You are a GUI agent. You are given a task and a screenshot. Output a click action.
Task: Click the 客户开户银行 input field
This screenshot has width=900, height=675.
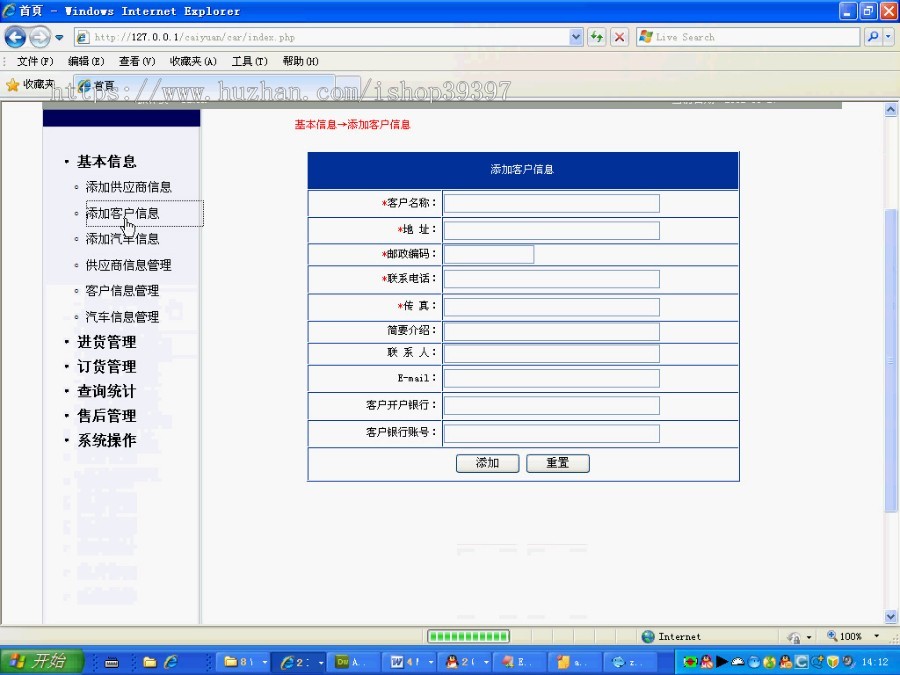[x=552, y=405]
